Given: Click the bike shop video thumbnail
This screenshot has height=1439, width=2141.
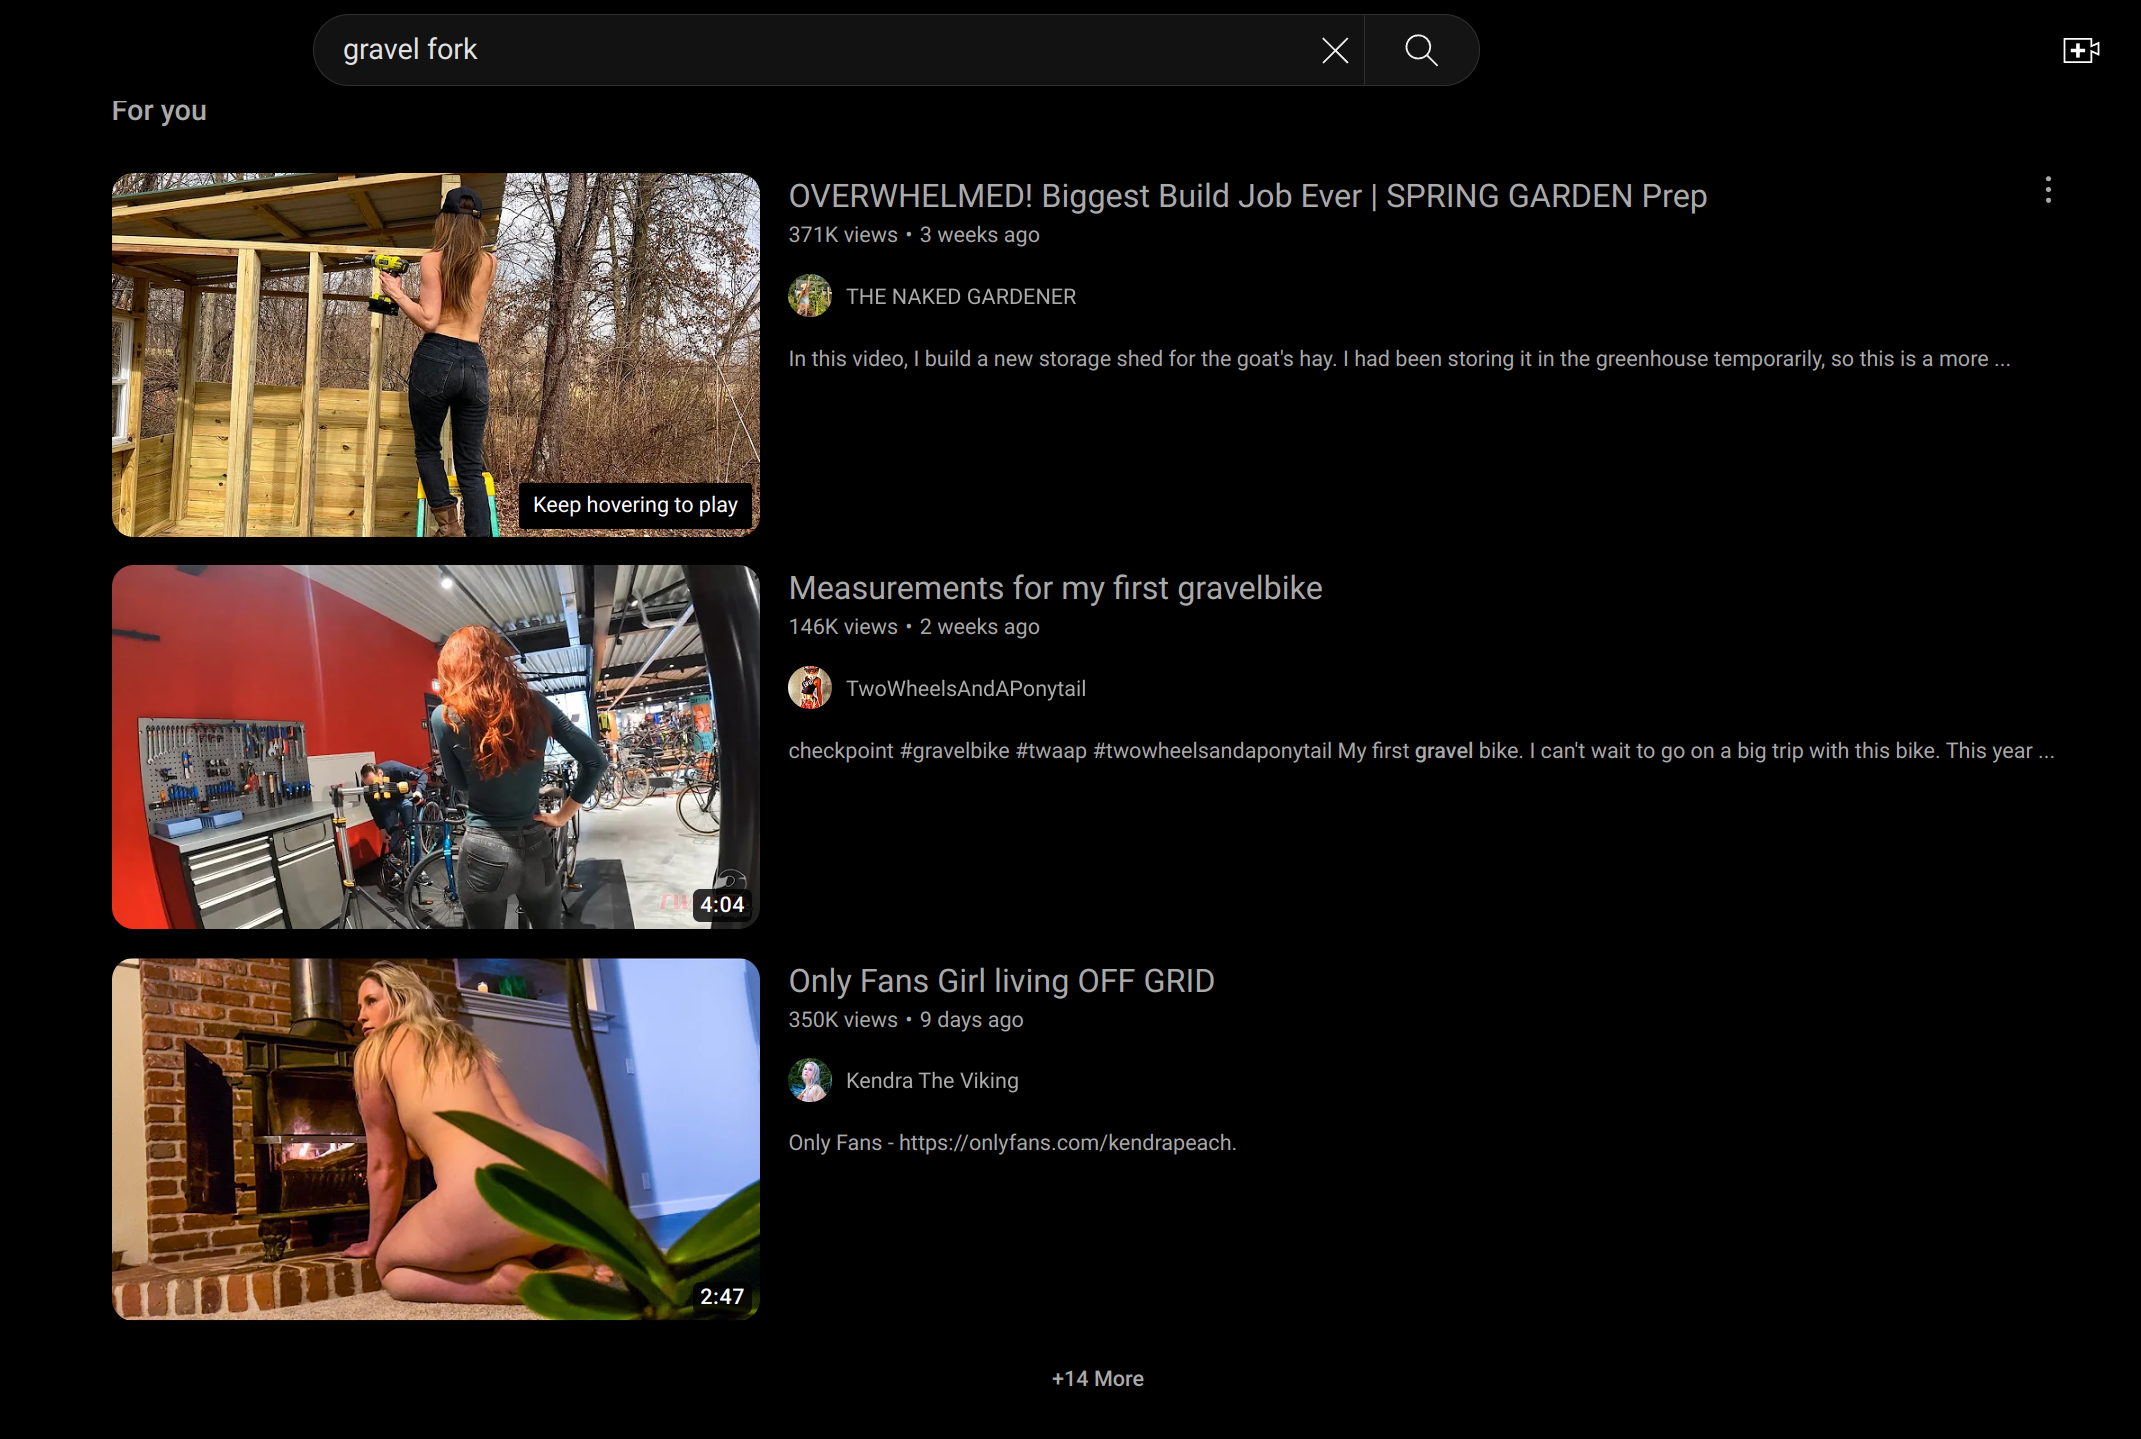Looking at the screenshot, I should [x=435, y=747].
